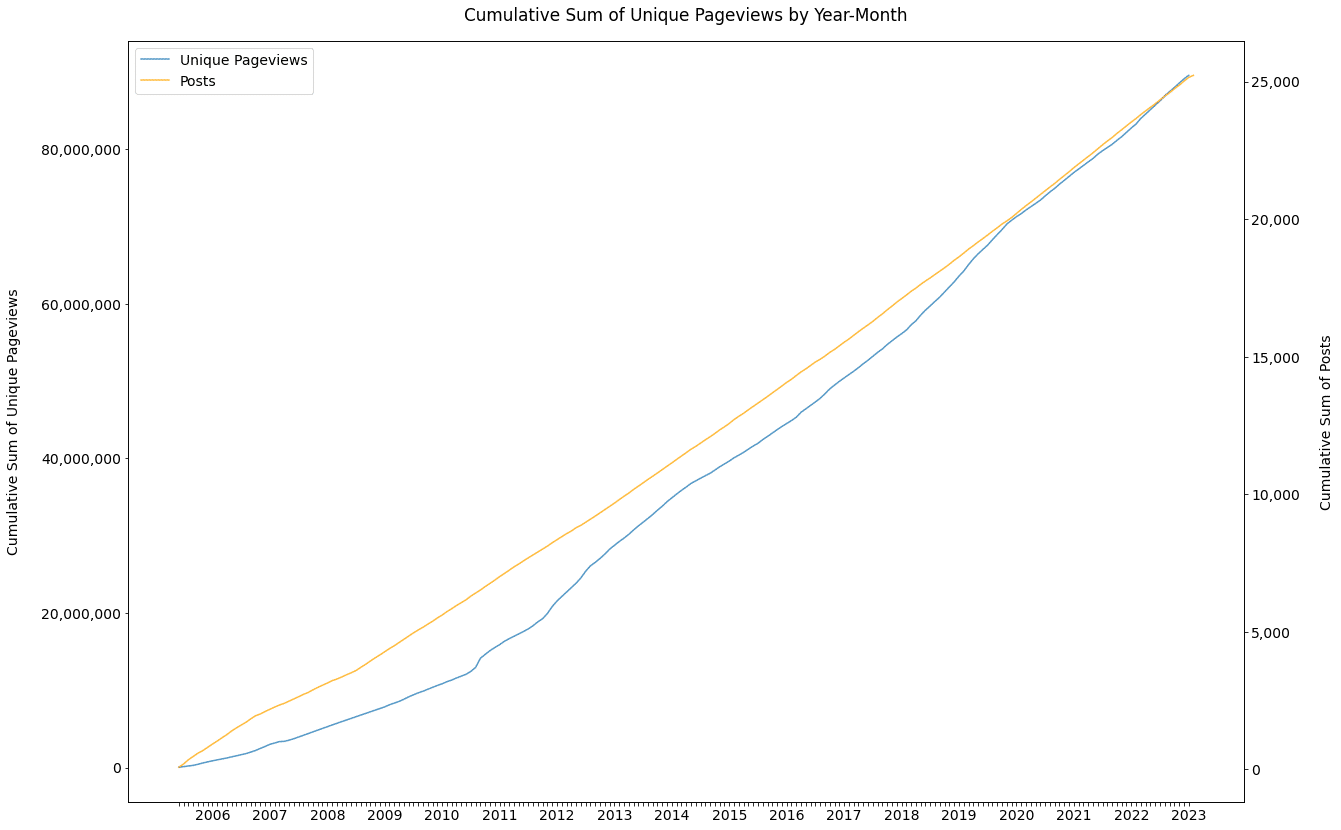The width and height of the screenshot is (1341, 830).
Task: Click the orange line swatch in the legend
Action: tap(156, 82)
